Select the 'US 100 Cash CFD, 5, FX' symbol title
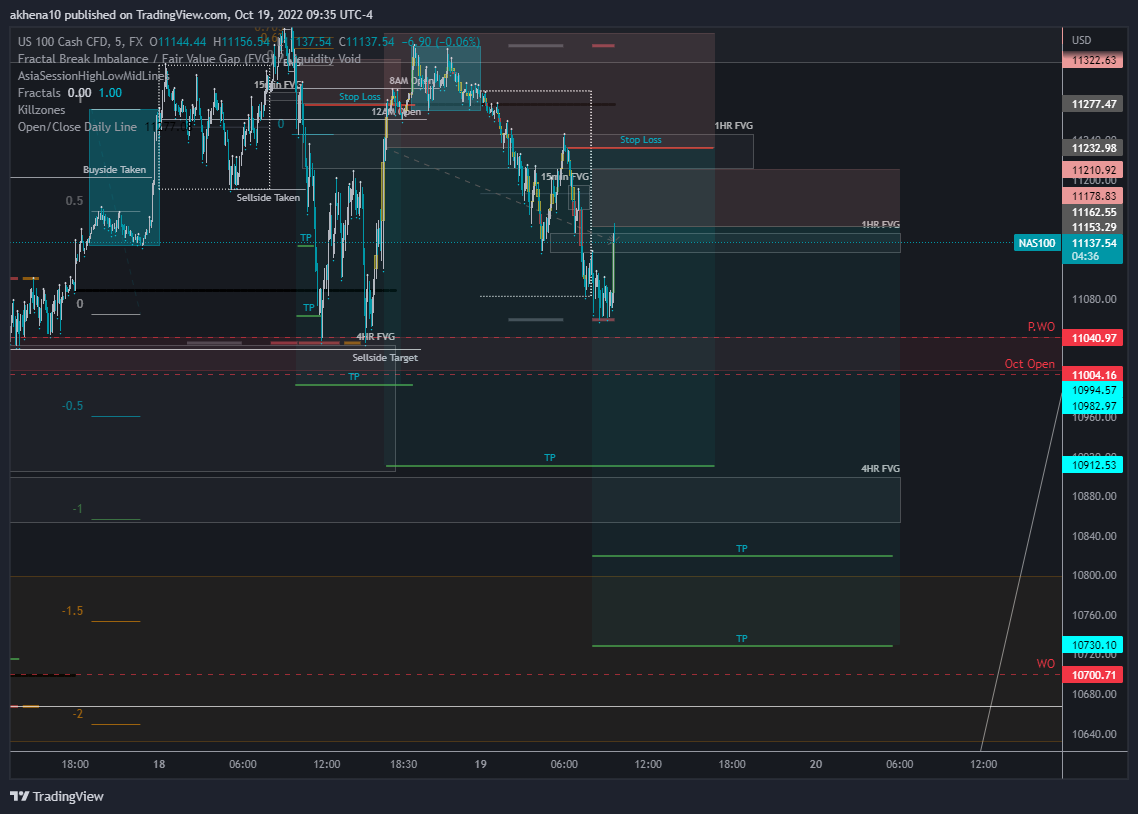This screenshot has width=1138, height=814. 80,42
